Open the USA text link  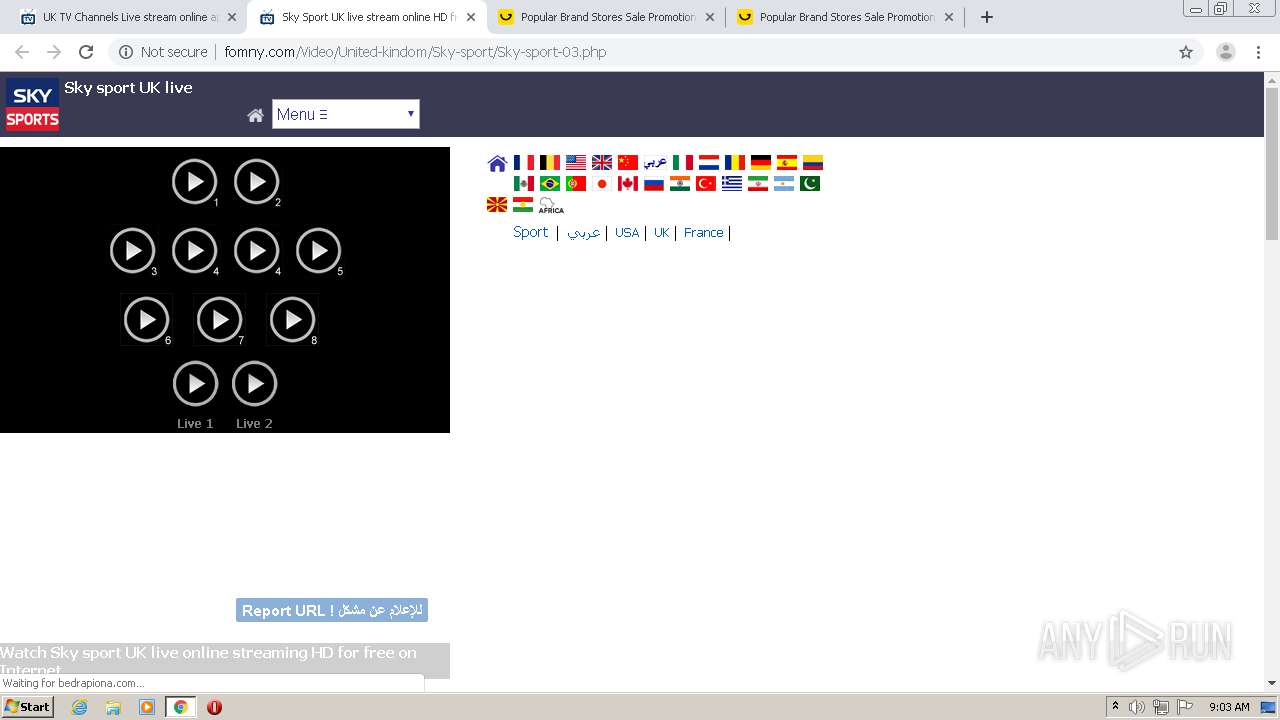click(627, 232)
